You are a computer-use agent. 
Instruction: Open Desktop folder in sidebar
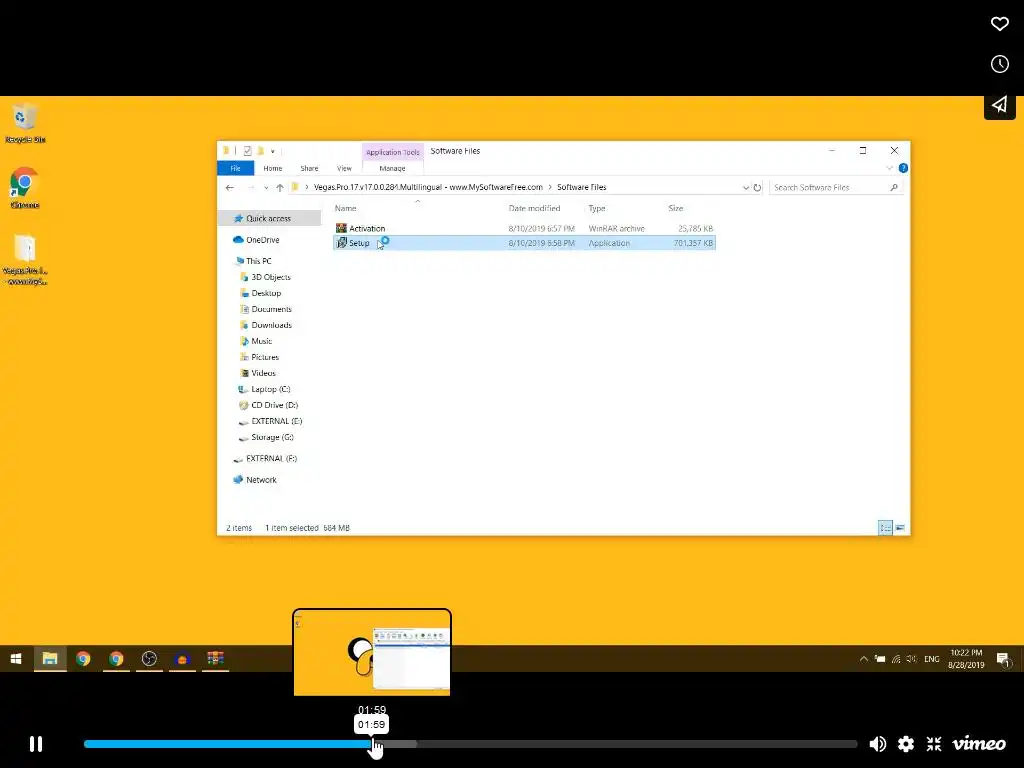point(266,293)
